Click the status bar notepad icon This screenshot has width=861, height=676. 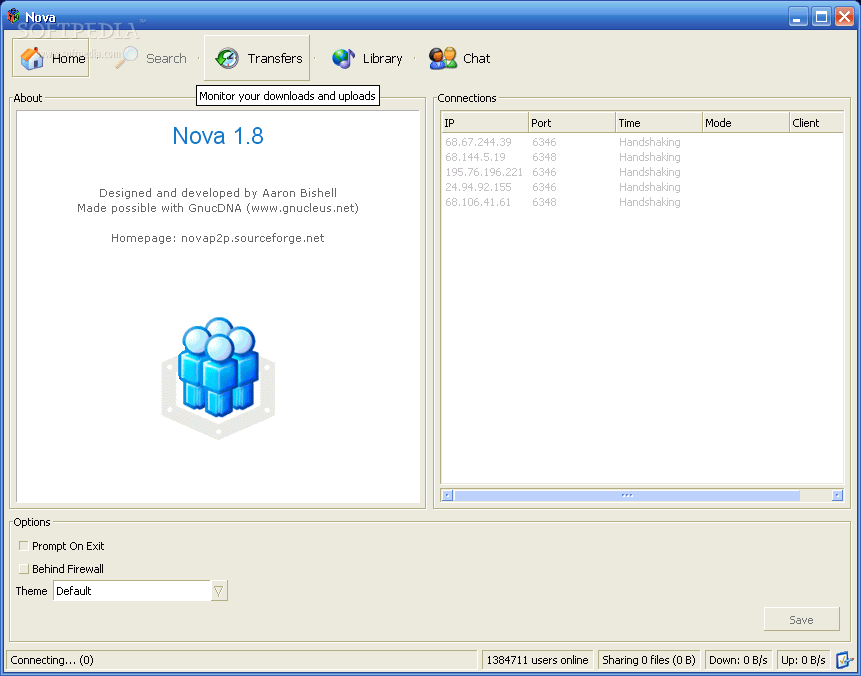tap(844, 660)
